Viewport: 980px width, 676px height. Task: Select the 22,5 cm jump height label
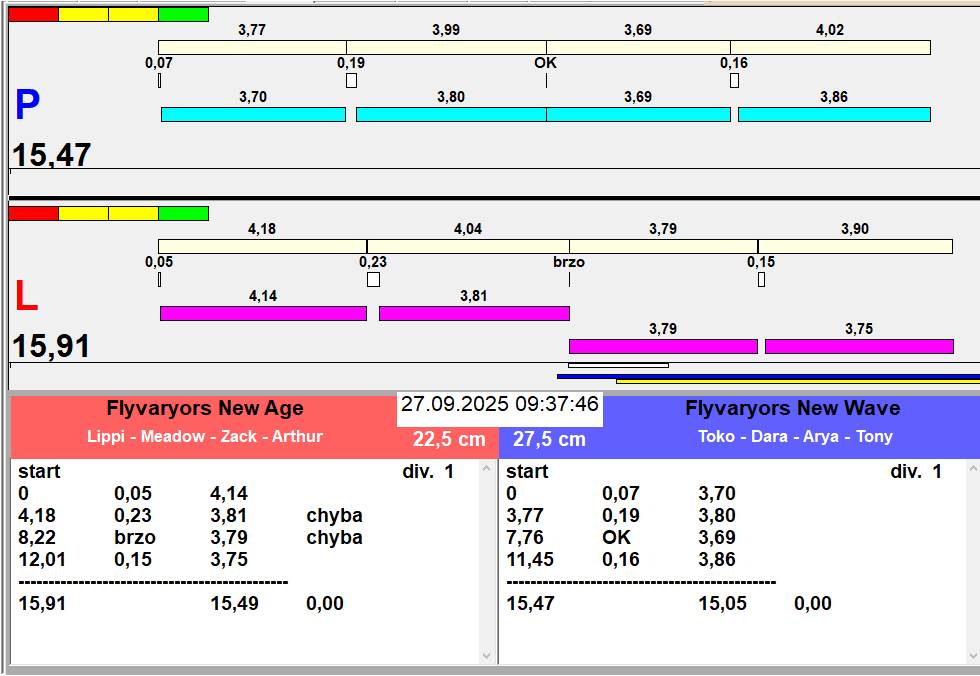pyautogui.click(x=449, y=440)
